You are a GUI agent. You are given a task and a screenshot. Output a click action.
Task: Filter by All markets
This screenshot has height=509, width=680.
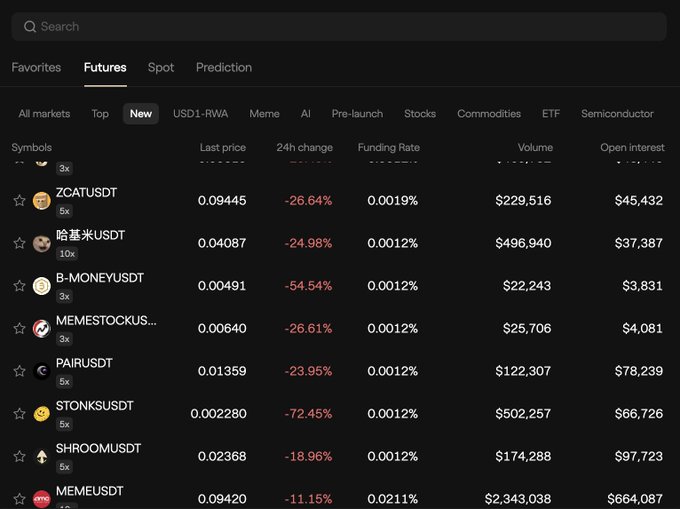point(44,114)
